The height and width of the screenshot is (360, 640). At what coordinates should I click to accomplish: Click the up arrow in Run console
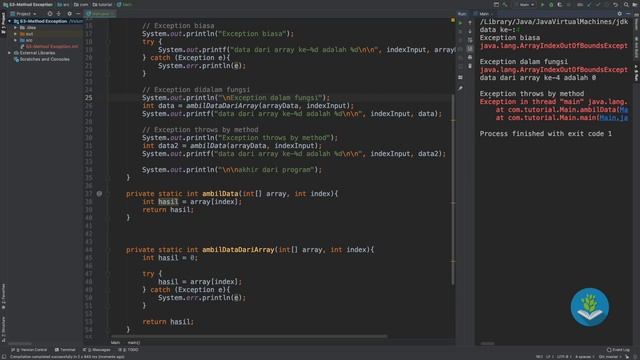[x=470, y=23]
